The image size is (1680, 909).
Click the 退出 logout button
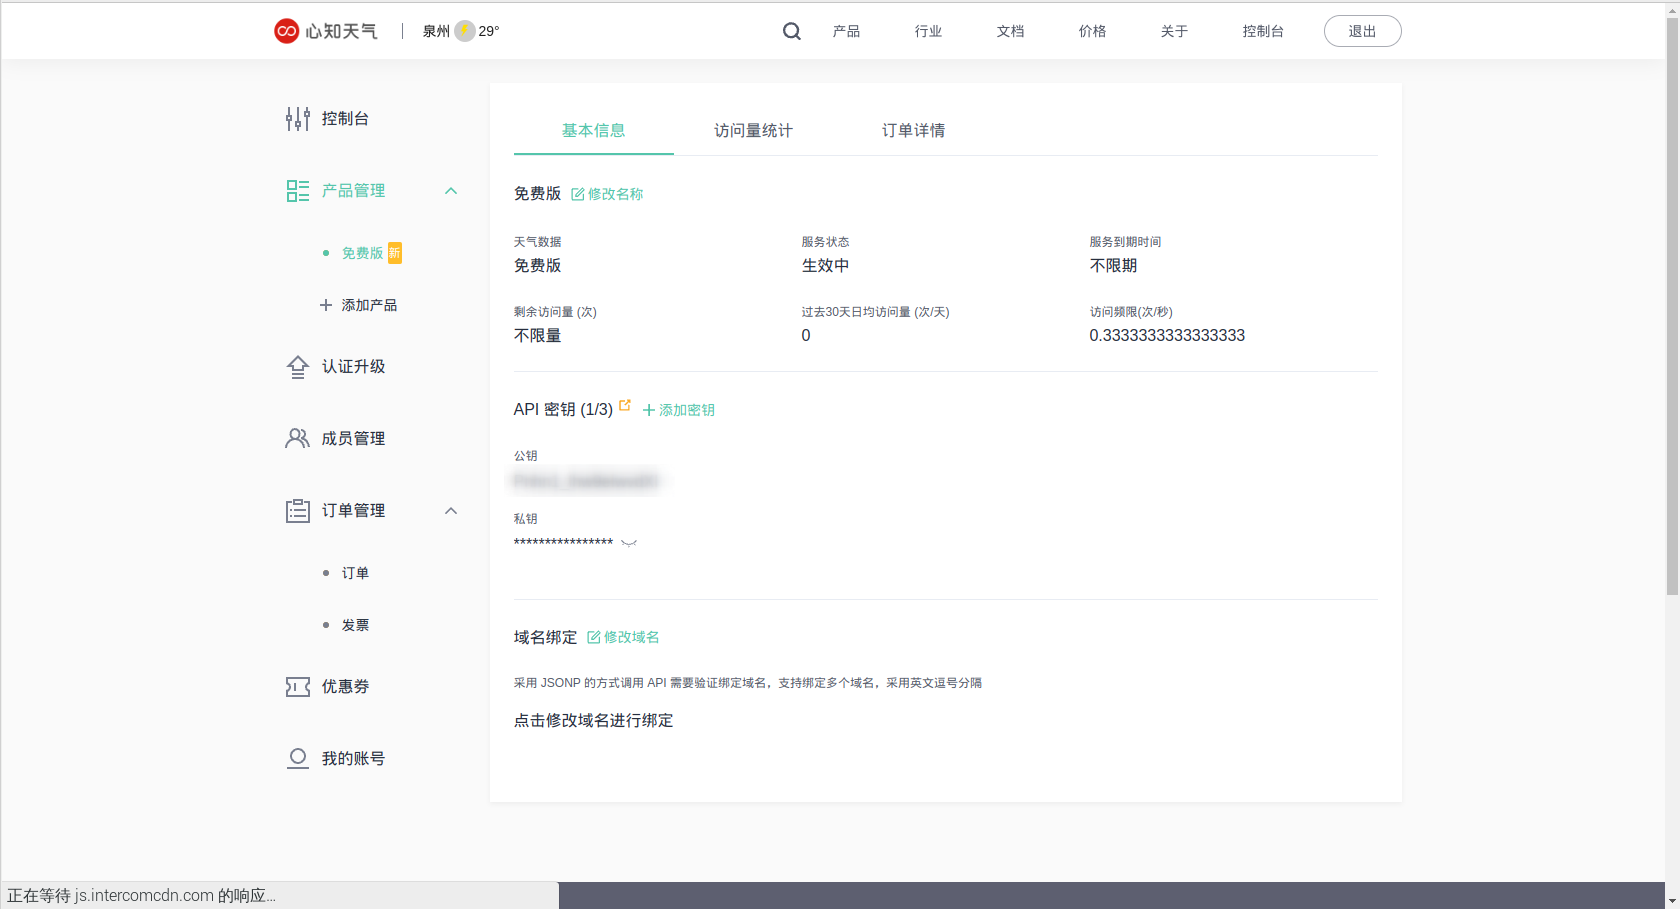click(x=1362, y=31)
